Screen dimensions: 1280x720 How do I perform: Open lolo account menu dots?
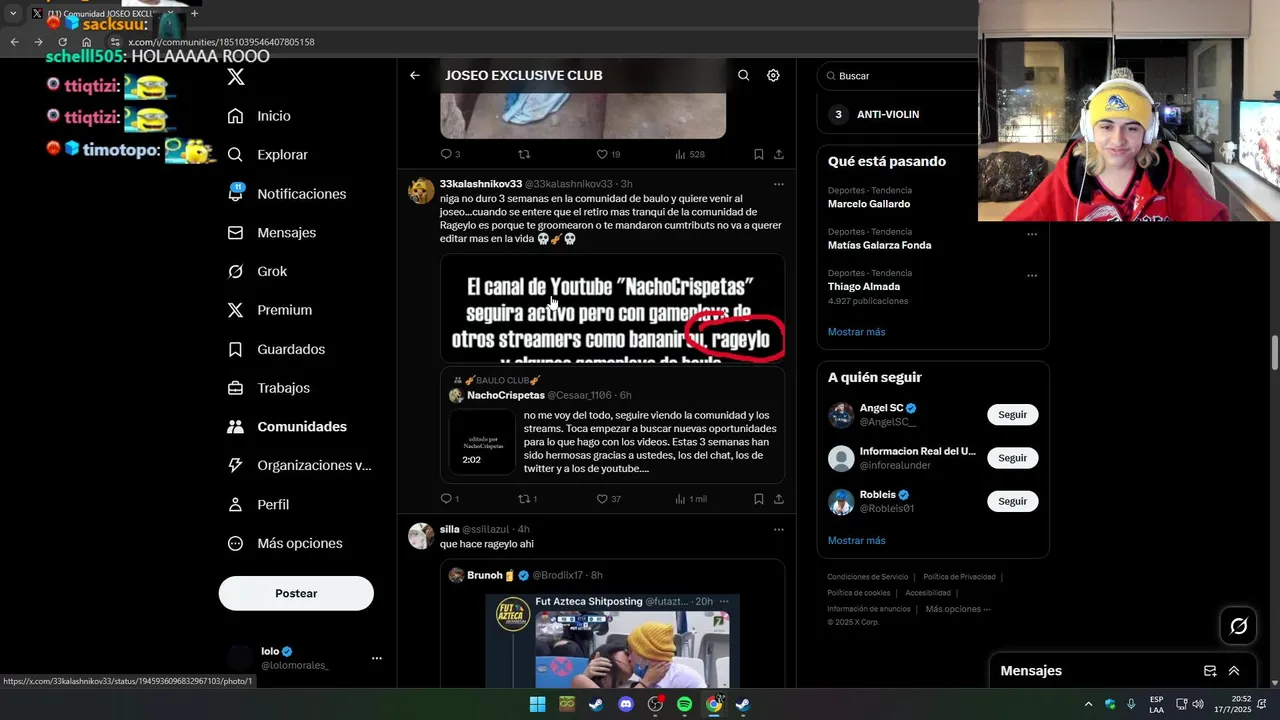point(377,658)
